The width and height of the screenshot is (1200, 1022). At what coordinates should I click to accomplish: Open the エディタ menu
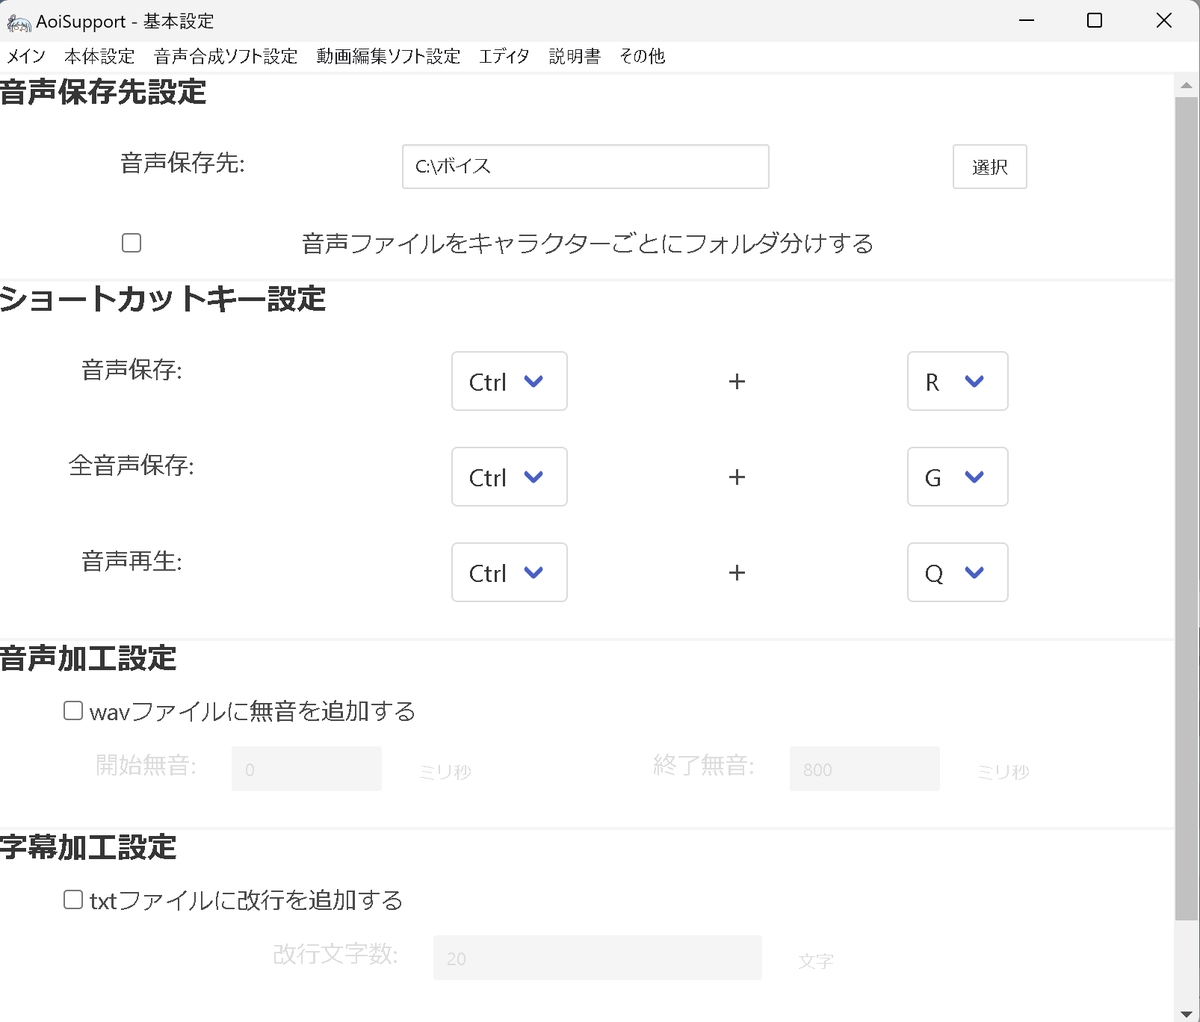click(x=504, y=56)
